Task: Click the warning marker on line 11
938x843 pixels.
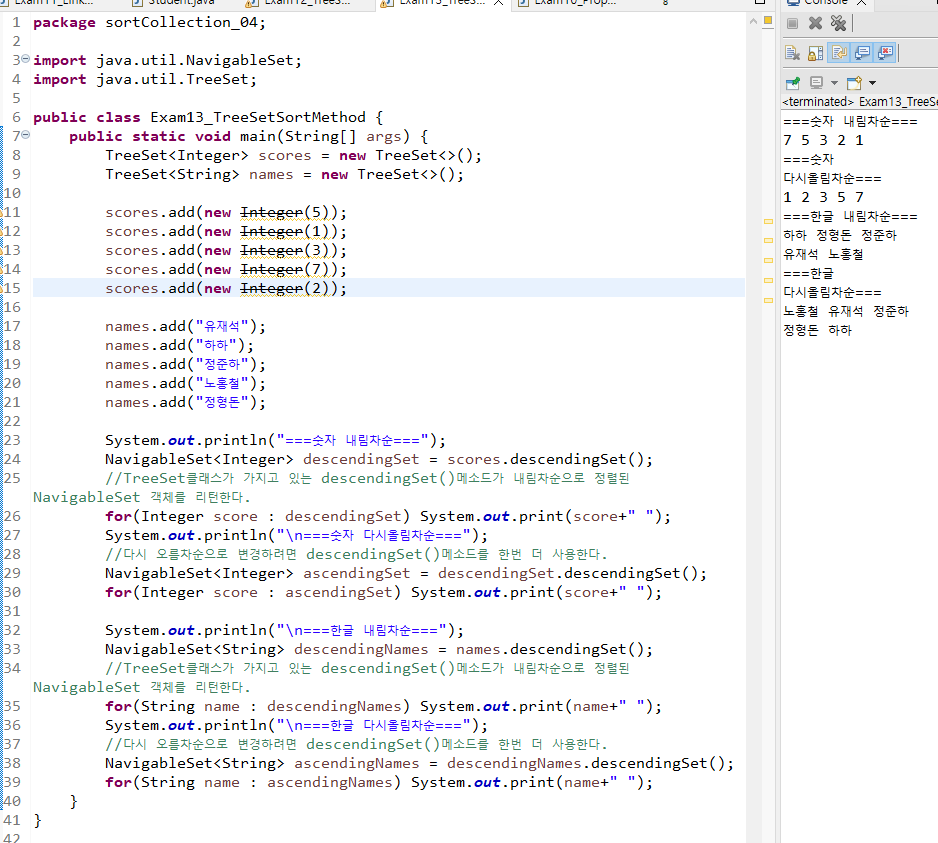Action: point(2,212)
